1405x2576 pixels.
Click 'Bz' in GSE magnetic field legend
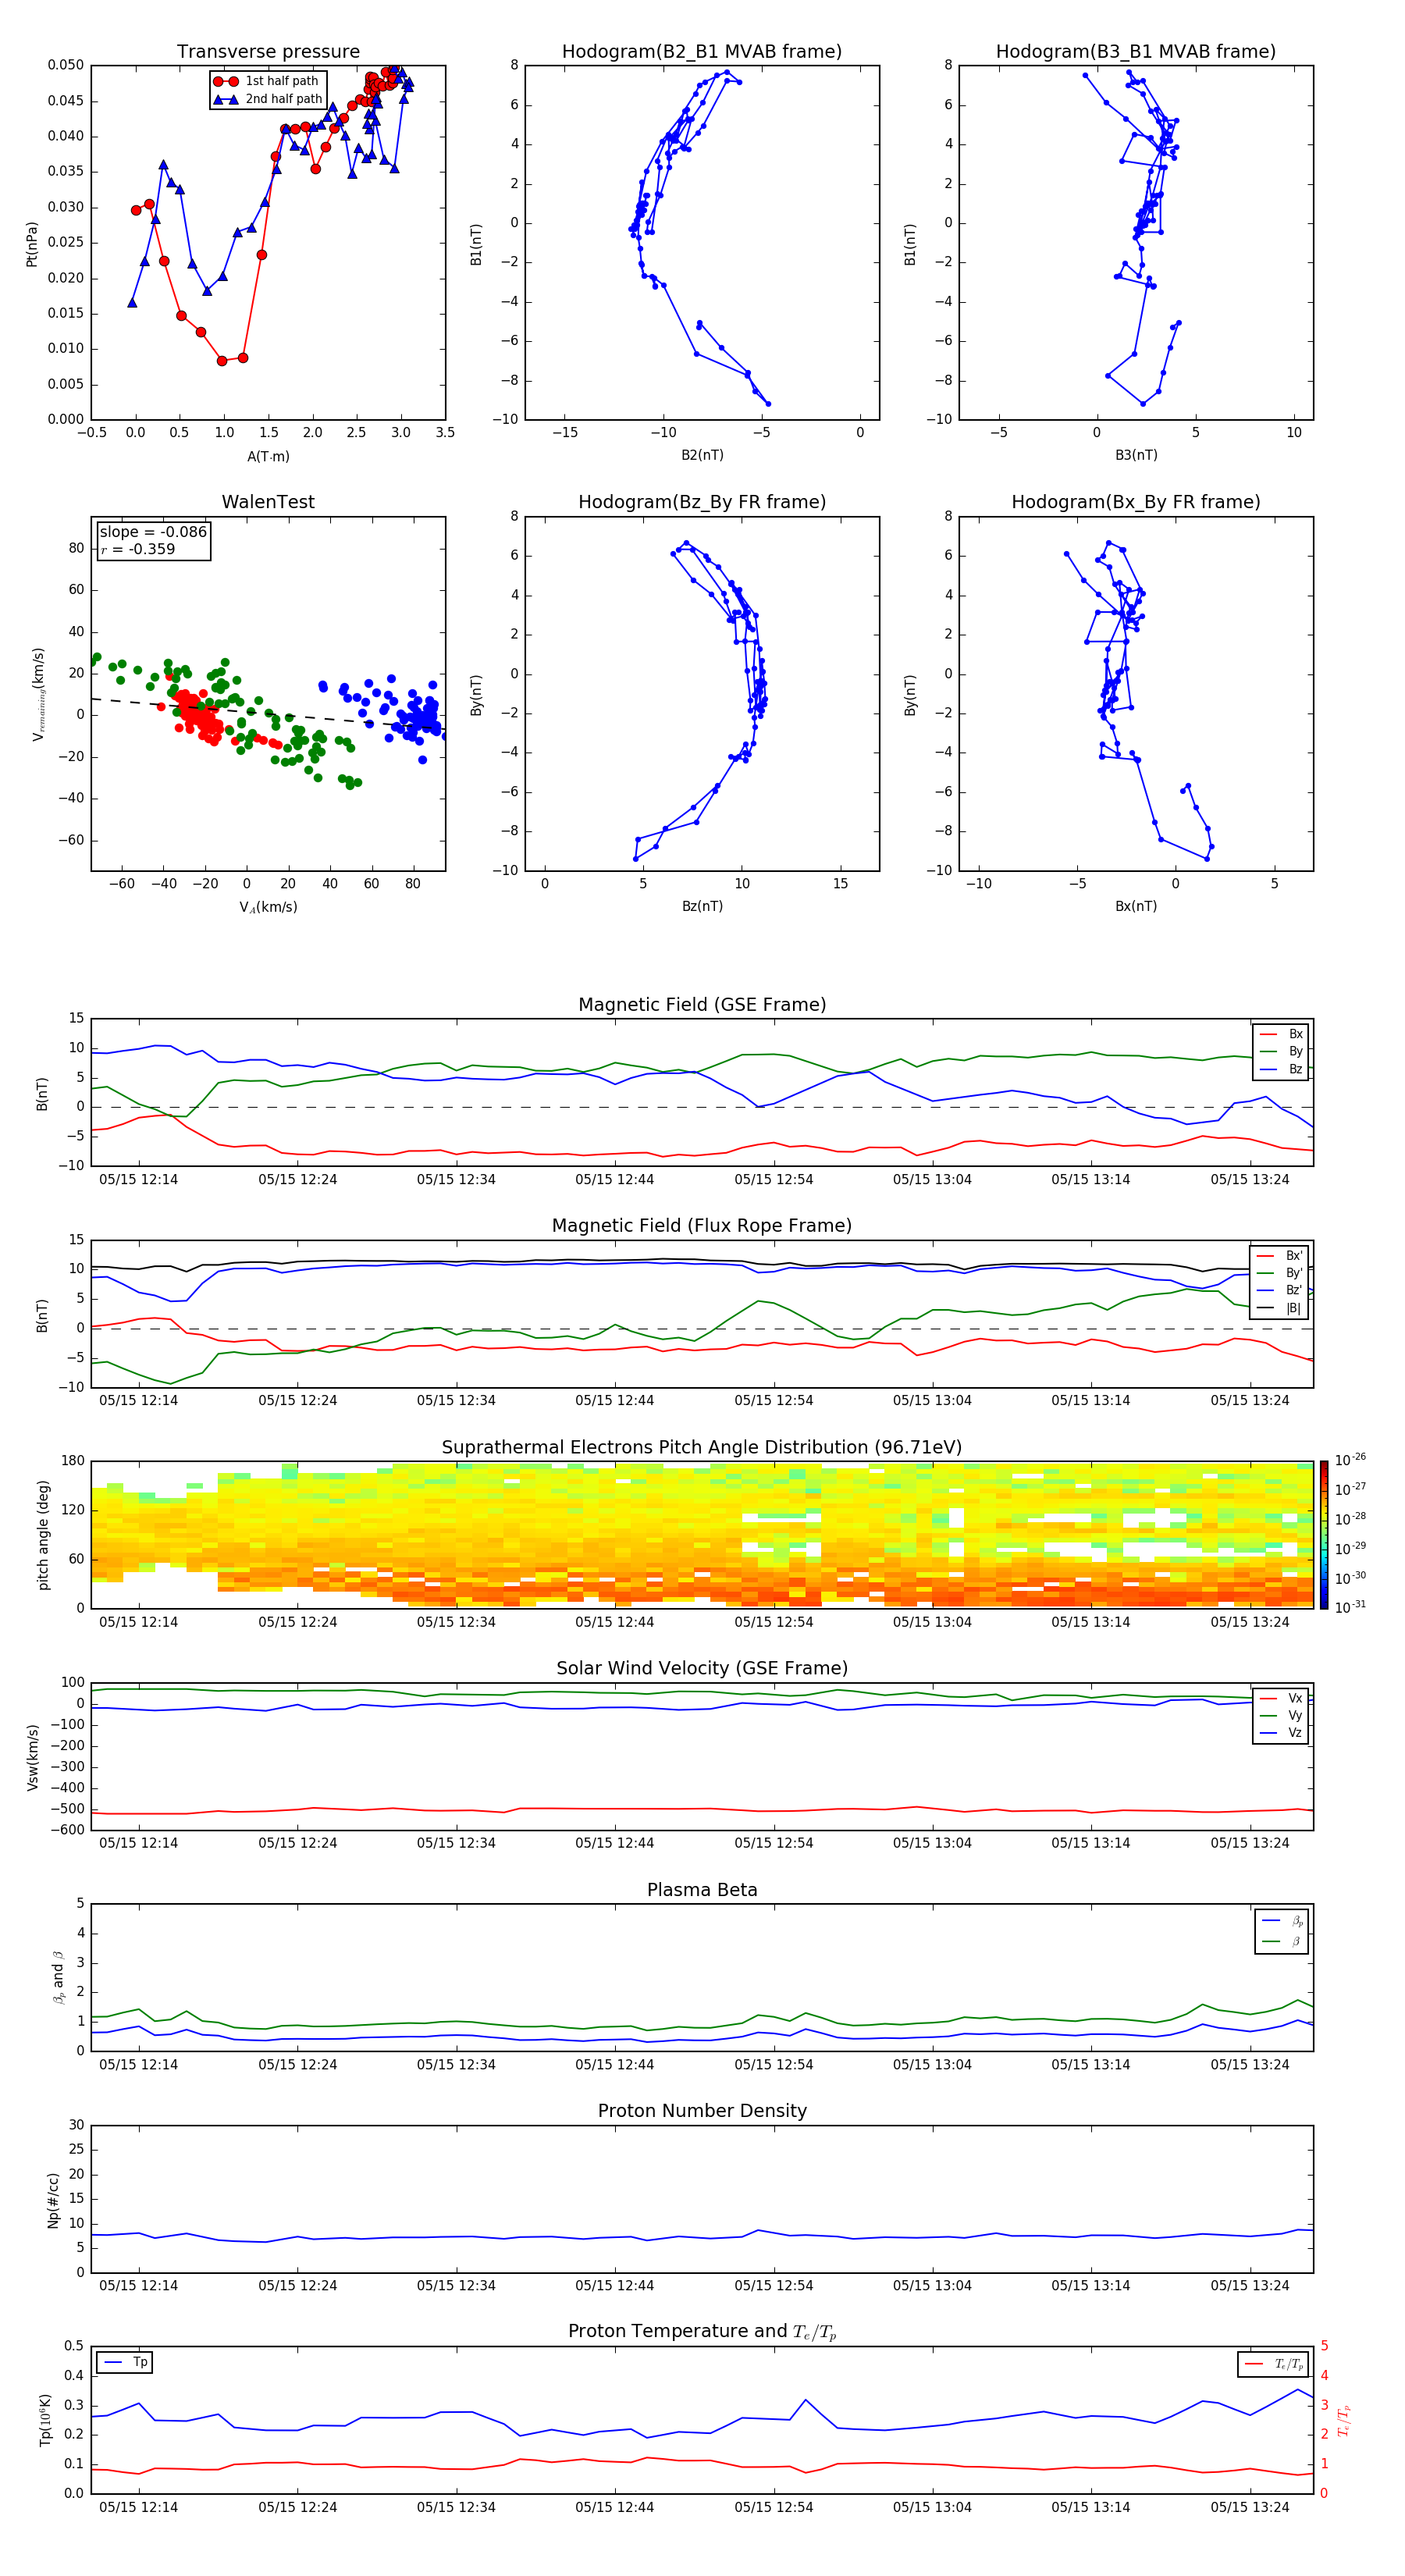click(1282, 1070)
